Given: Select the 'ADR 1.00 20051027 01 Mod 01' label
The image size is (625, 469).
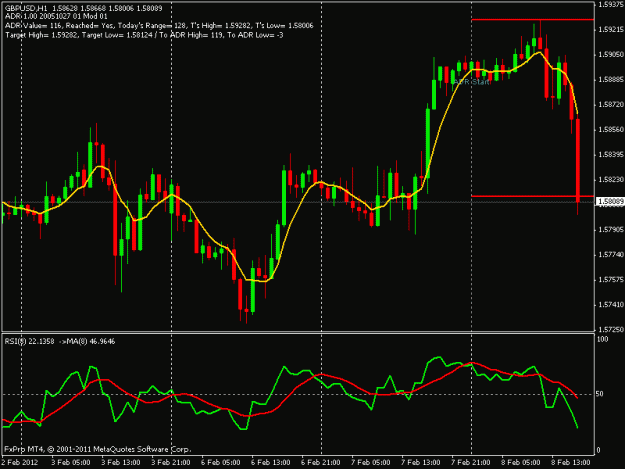Looking at the screenshot, I should [x=56, y=17].
